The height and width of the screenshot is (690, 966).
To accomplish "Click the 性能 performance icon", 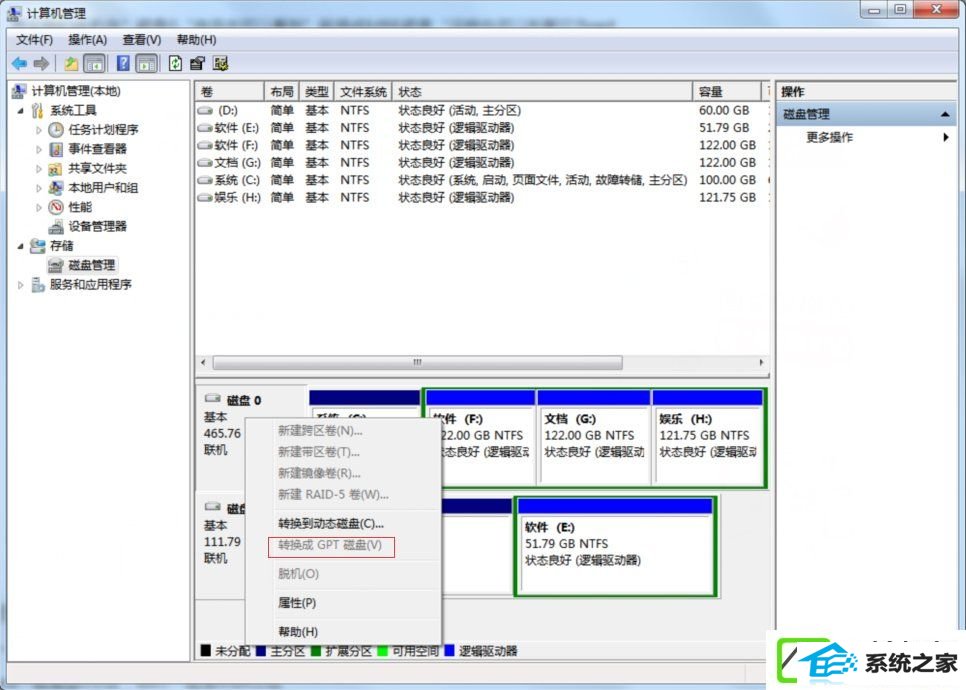I will 57,207.
